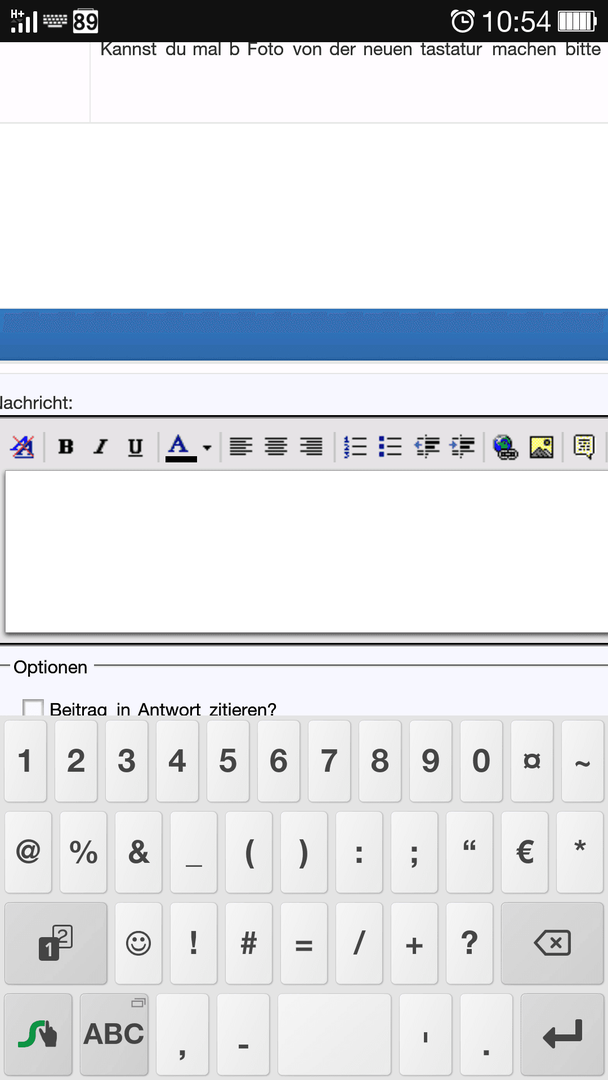Tap the opening parenthesis key
Screen dimensions: 608x1080
pyautogui.click(x=249, y=852)
